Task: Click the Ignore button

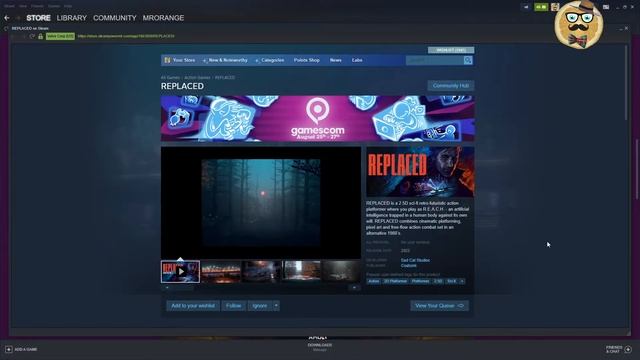Action: (x=260, y=306)
